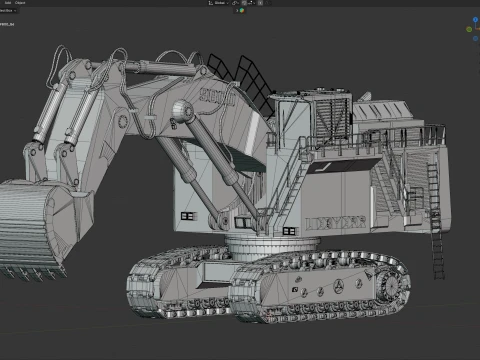480x360 pixels.
Task: Click the transform orientation axes icon
Action: pyautogui.click(x=210, y=3)
